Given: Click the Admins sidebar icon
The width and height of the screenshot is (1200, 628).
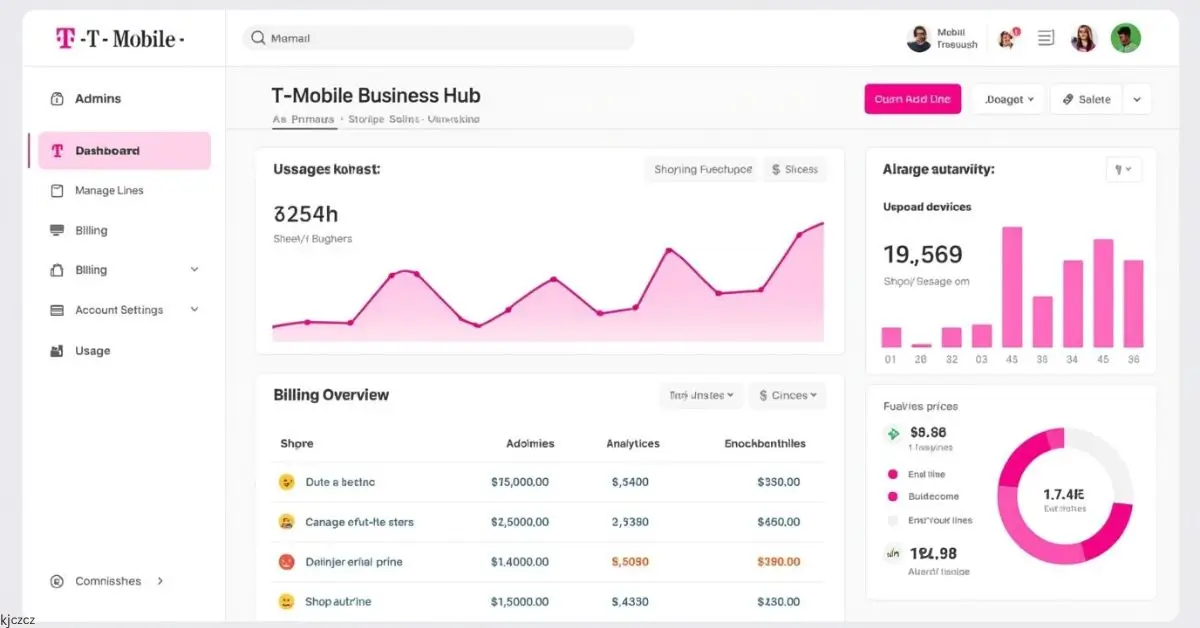Looking at the screenshot, I should (57, 99).
